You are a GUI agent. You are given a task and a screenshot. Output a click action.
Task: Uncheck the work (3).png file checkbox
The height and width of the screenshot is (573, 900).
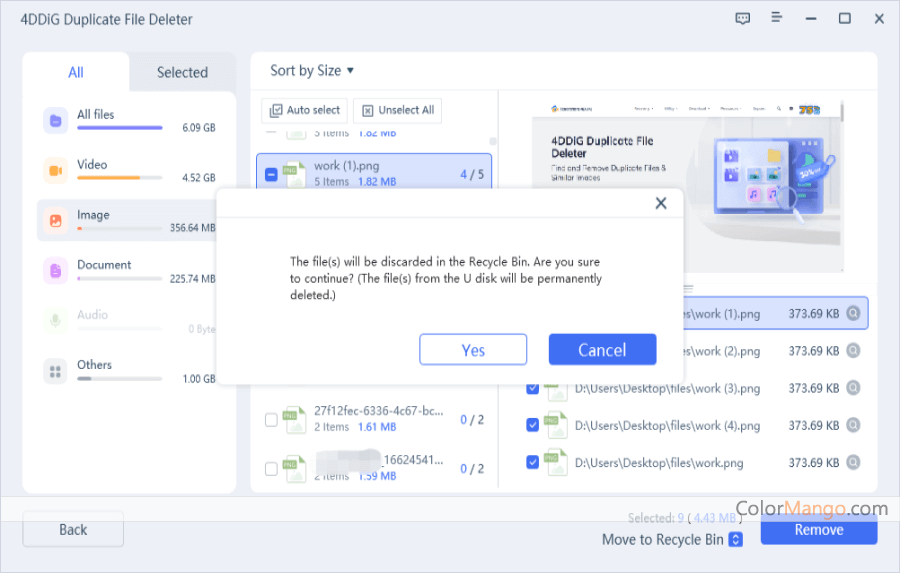(532, 388)
